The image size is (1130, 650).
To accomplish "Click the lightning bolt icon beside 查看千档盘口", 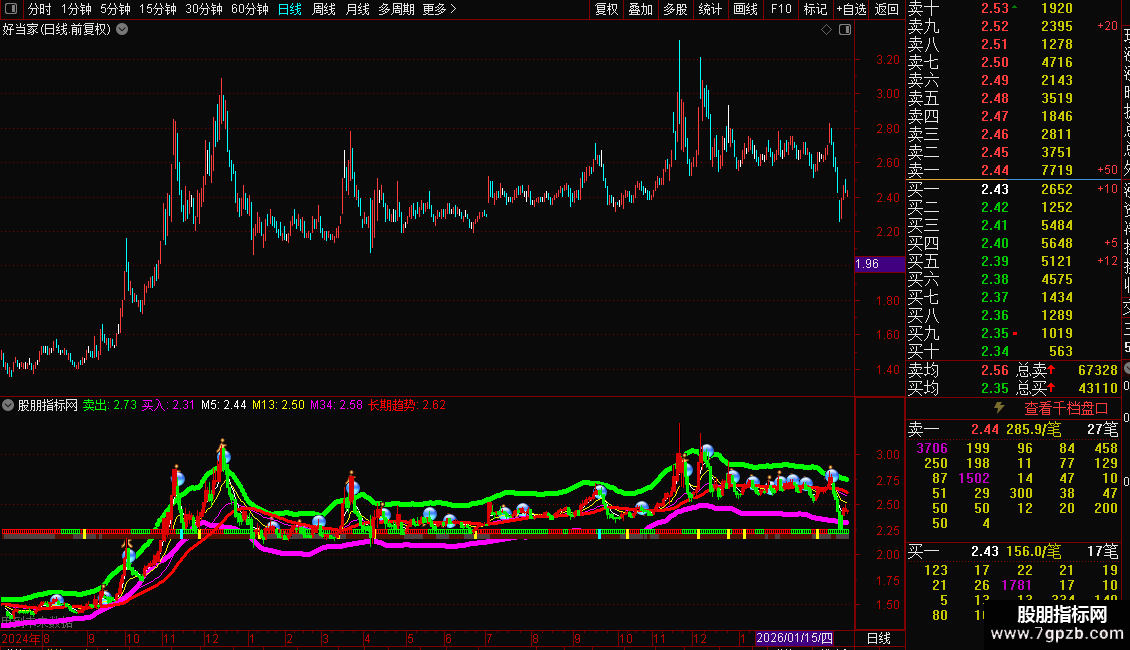I will (x=1000, y=408).
